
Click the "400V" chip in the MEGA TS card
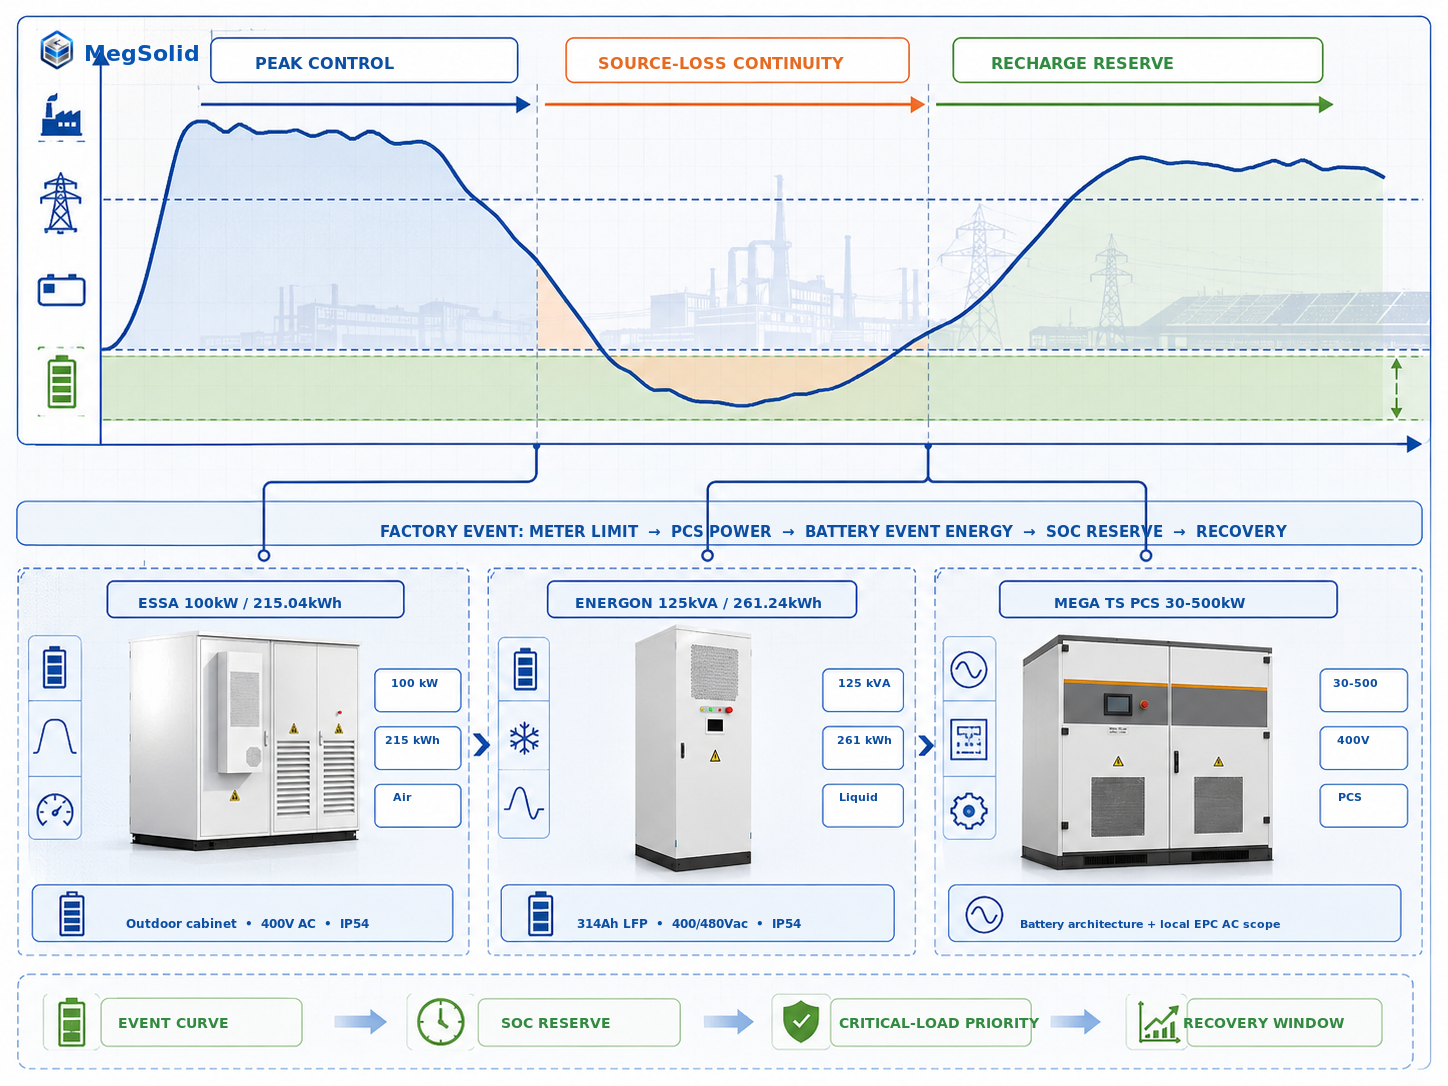click(1364, 748)
